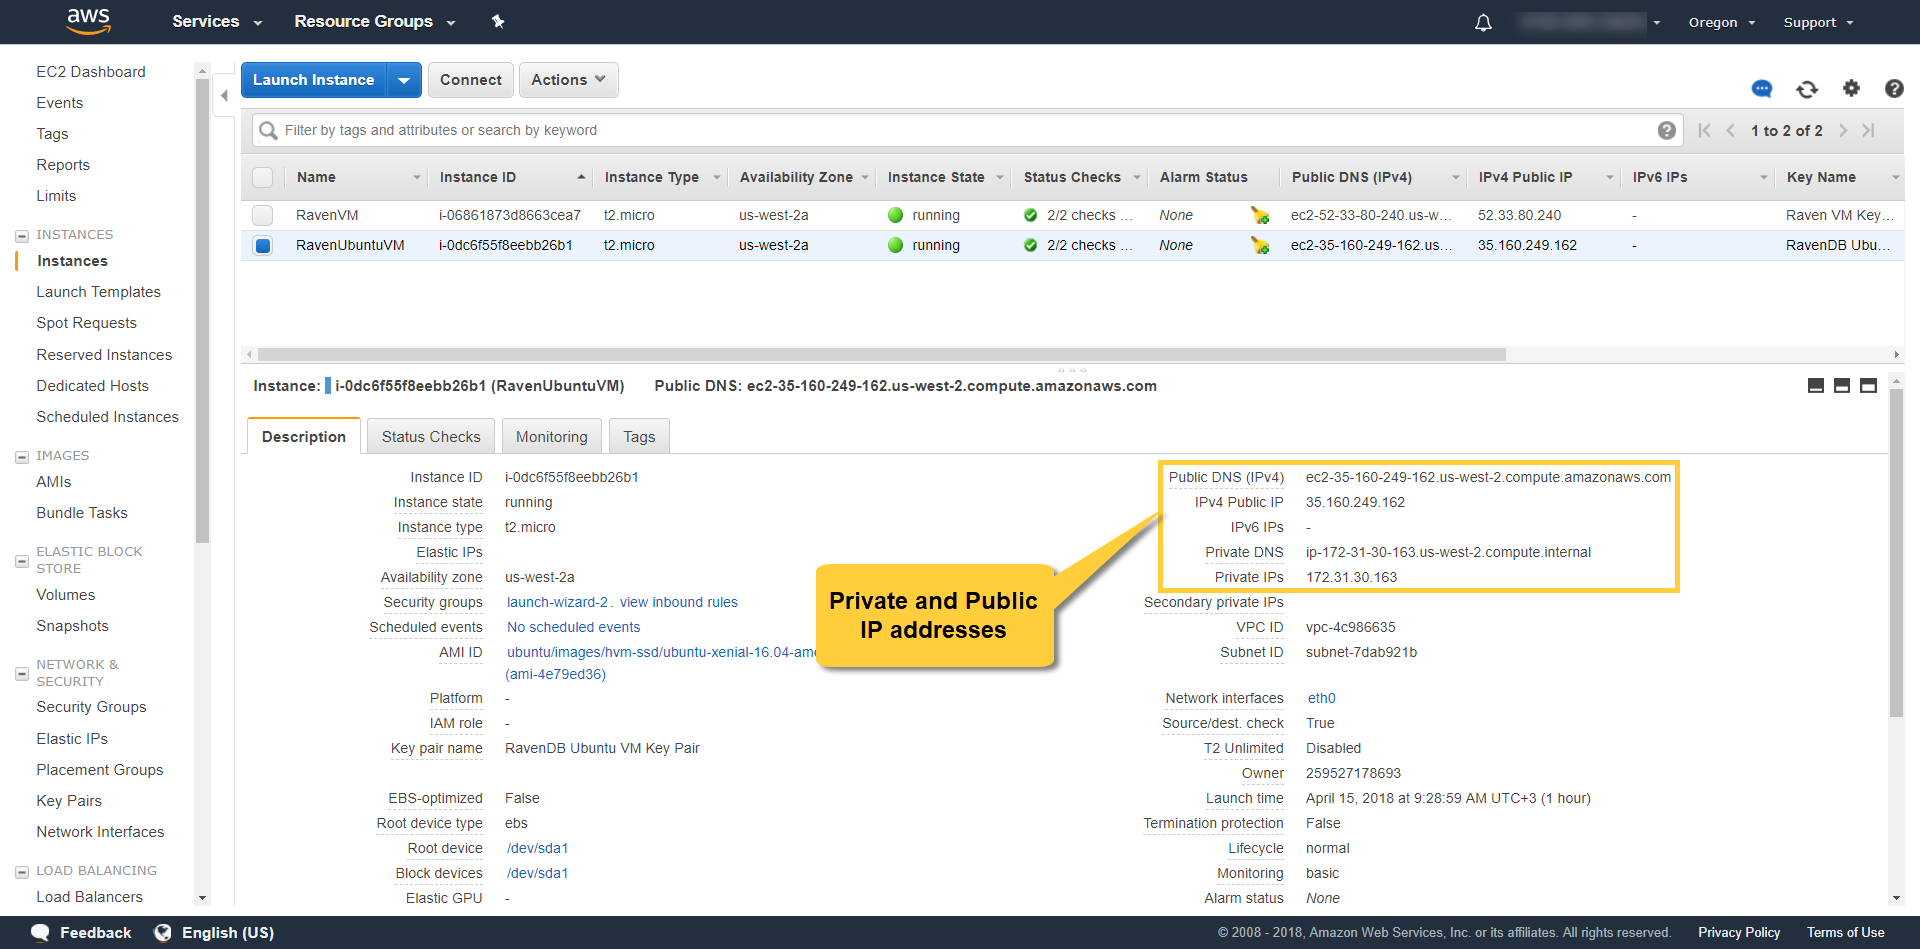
Task: Open Key Pairs in sidebar
Action: pos(69,801)
